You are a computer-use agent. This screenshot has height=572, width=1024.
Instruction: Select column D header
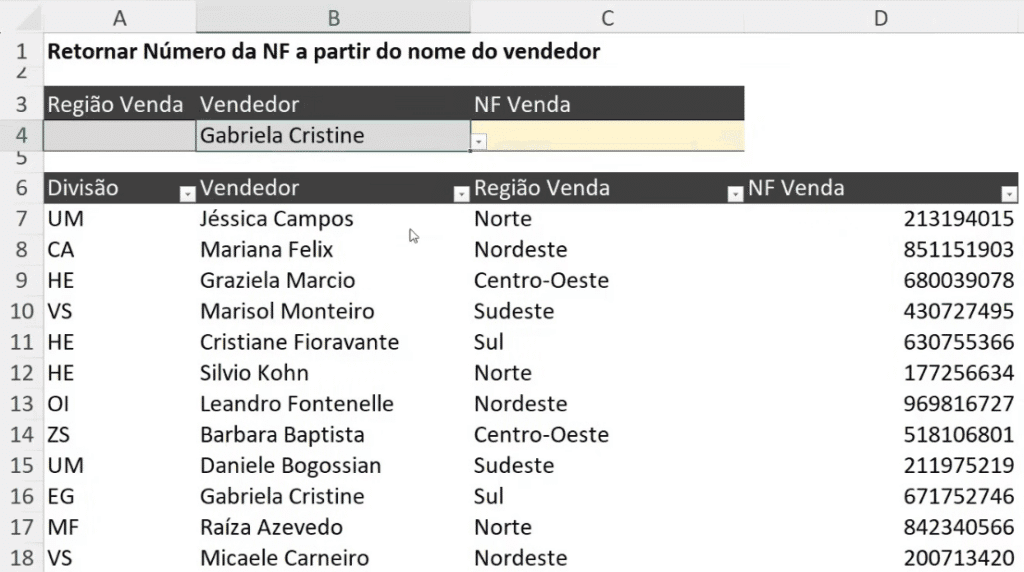coord(880,17)
